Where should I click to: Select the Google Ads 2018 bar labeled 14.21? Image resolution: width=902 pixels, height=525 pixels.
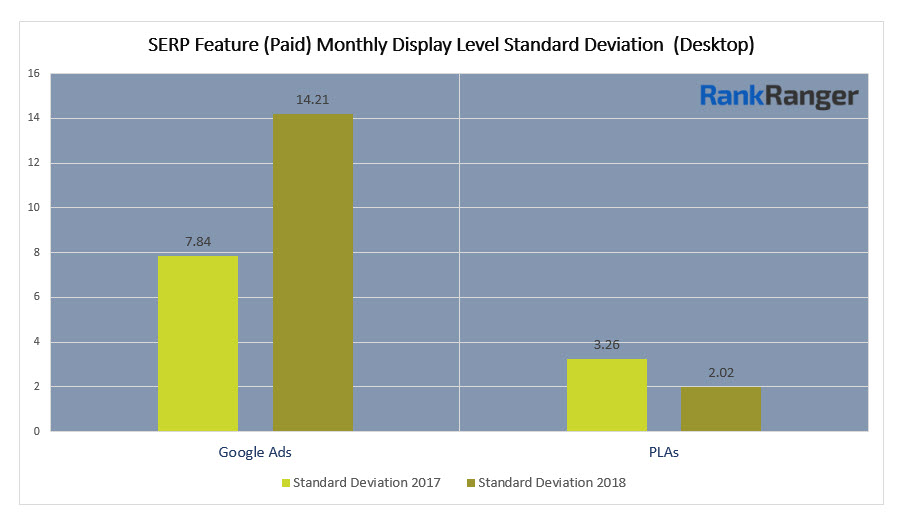(313, 273)
